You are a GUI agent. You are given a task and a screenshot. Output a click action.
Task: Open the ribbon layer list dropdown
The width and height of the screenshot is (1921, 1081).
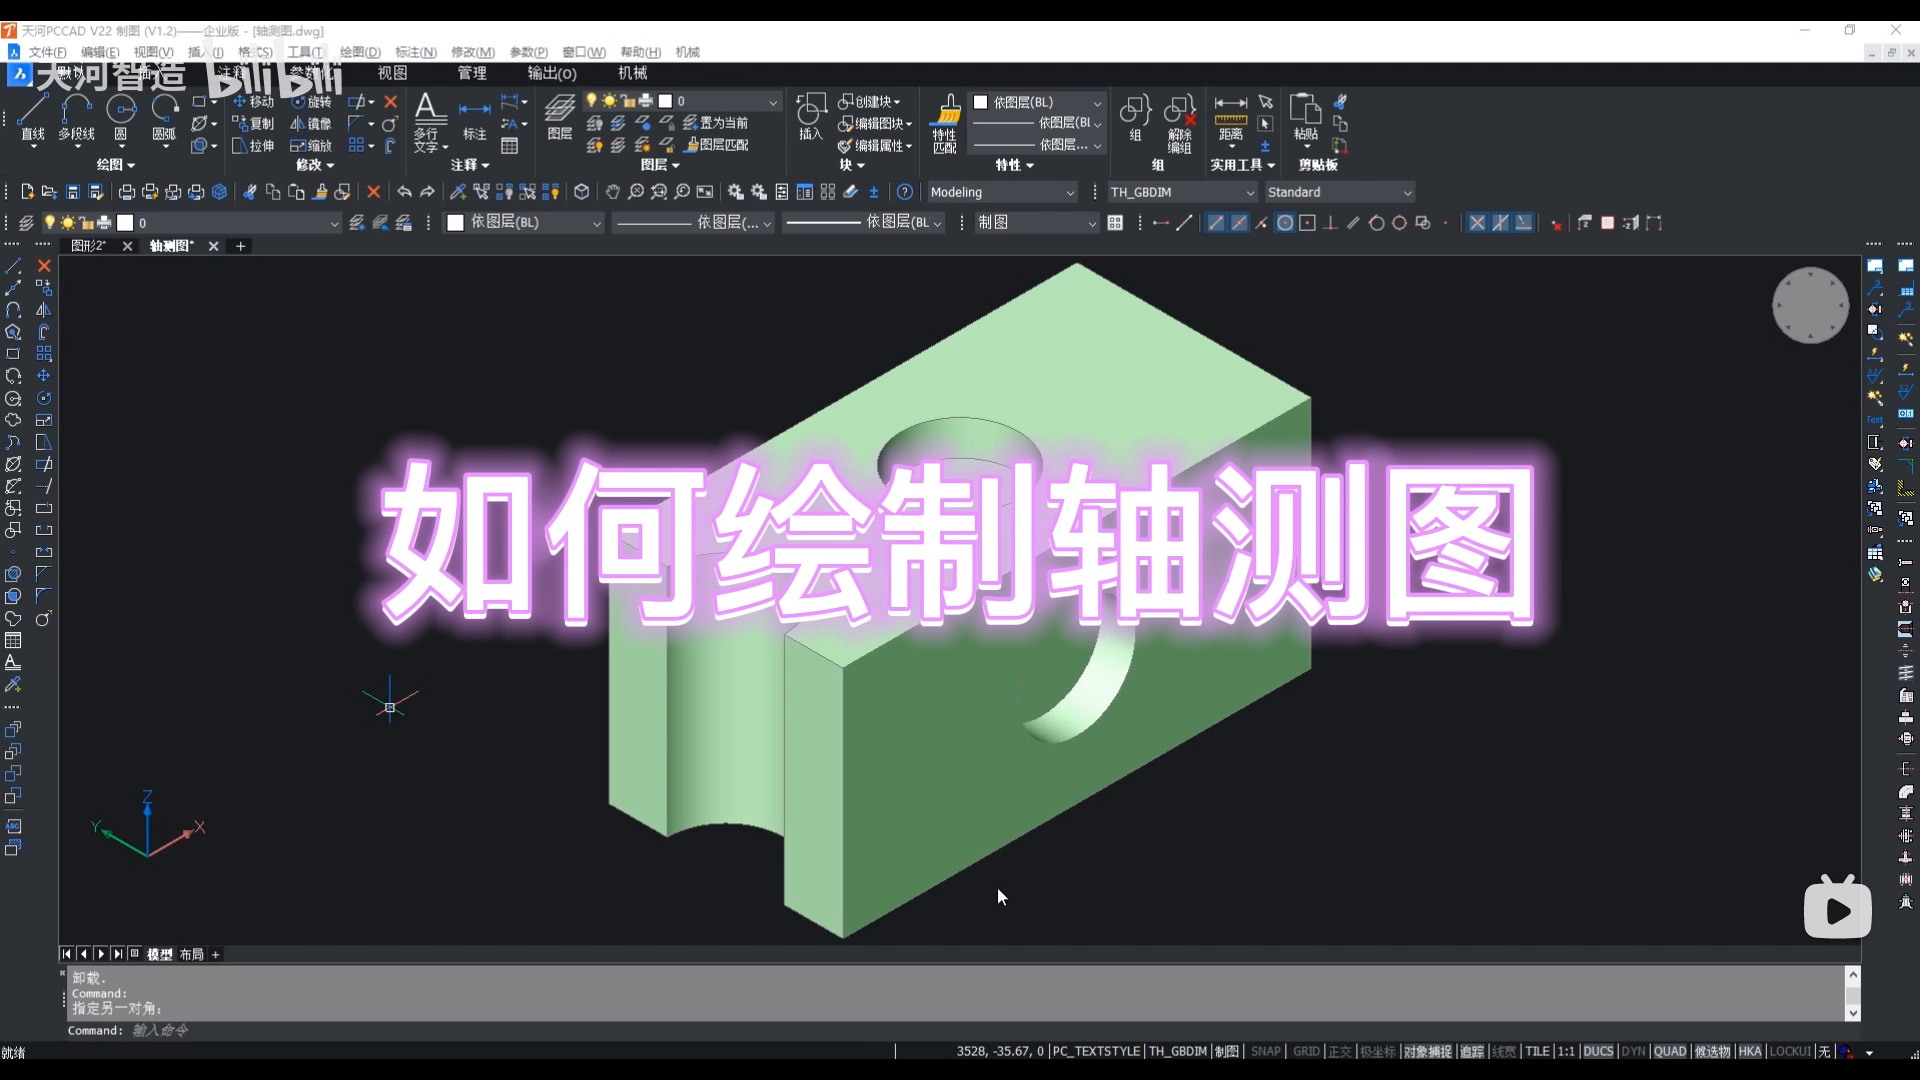click(682, 101)
